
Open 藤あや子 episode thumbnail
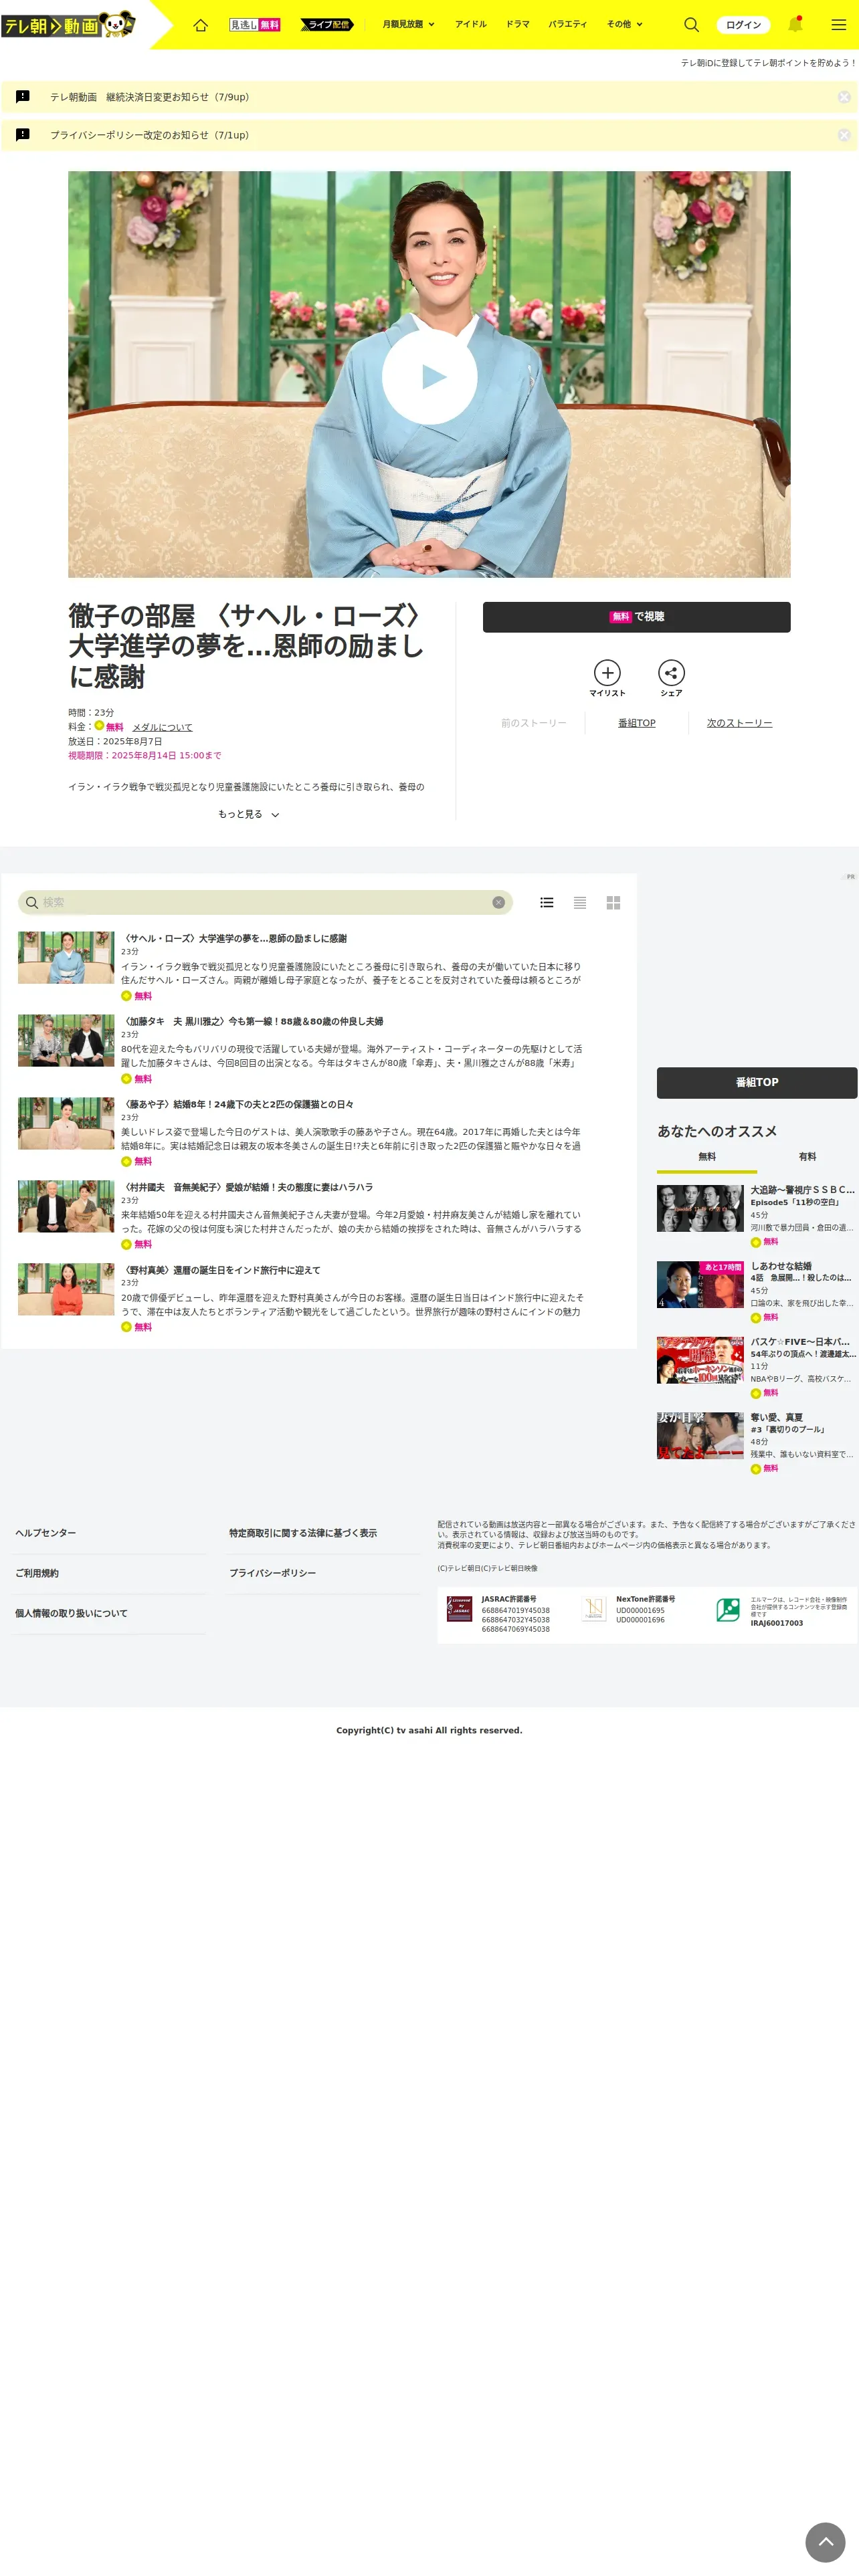pos(66,1123)
